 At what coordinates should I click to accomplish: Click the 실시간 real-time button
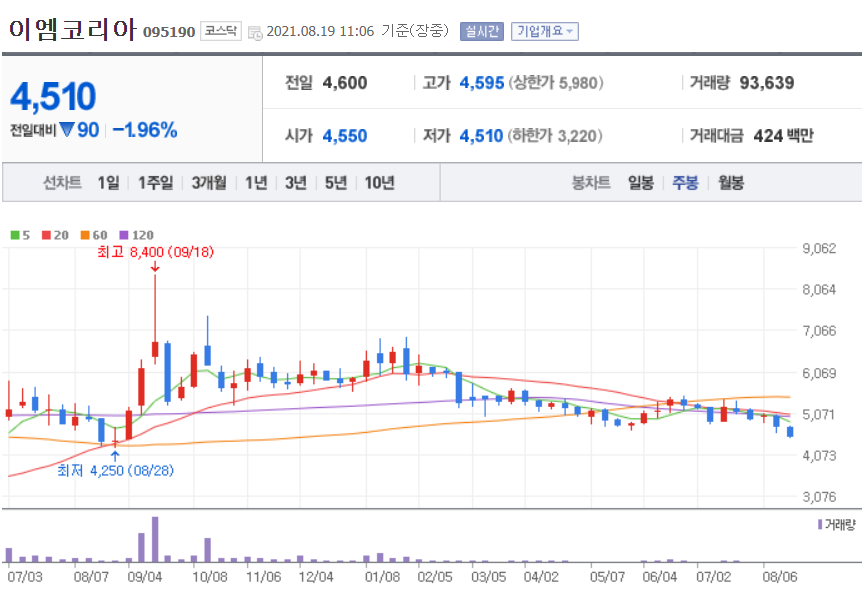(482, 31)
